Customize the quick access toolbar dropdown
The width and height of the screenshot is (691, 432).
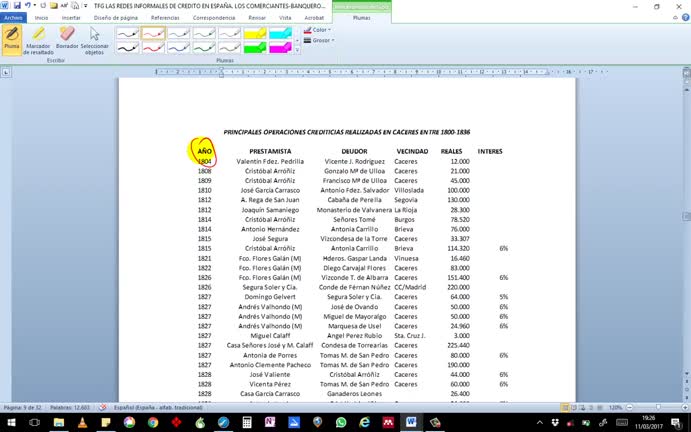[x=85, y=6]
